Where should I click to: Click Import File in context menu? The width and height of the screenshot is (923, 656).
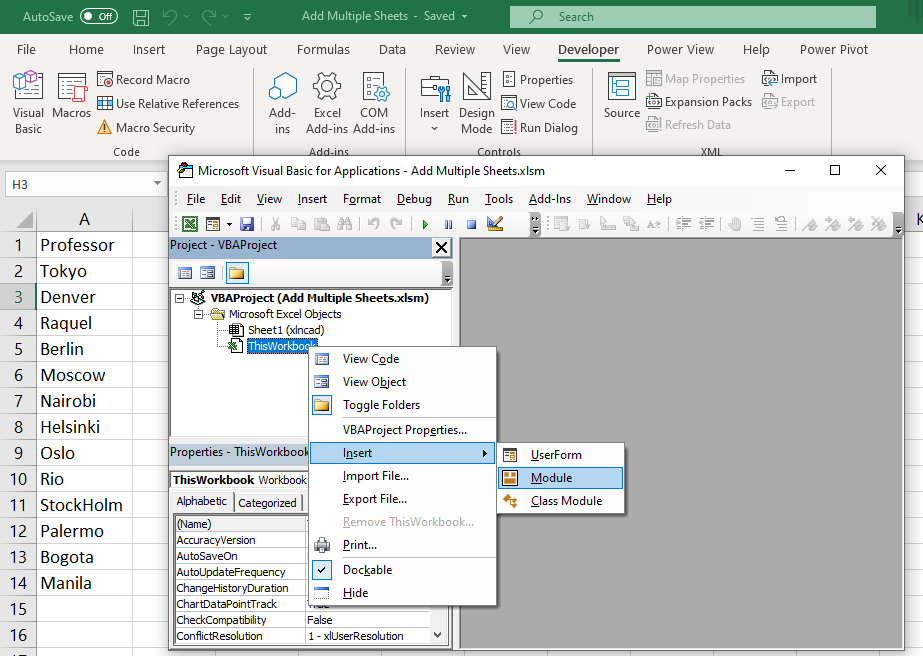pyautogui.click(x=403, y=476)
